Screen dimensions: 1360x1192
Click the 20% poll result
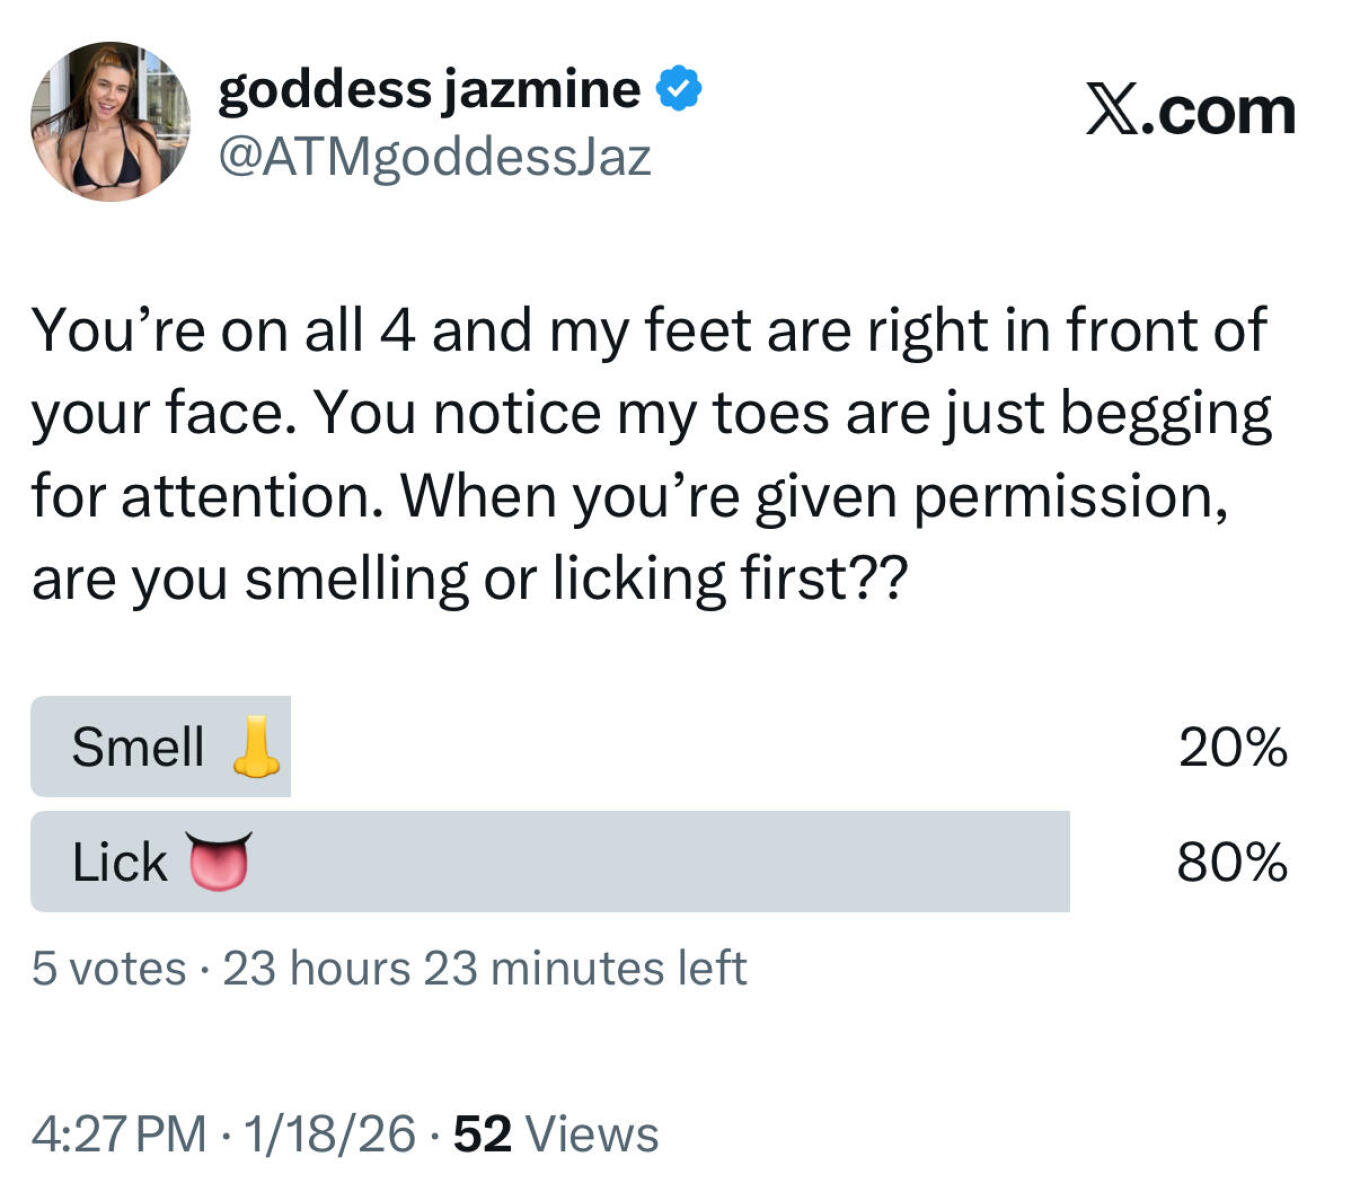(1232, 748)
